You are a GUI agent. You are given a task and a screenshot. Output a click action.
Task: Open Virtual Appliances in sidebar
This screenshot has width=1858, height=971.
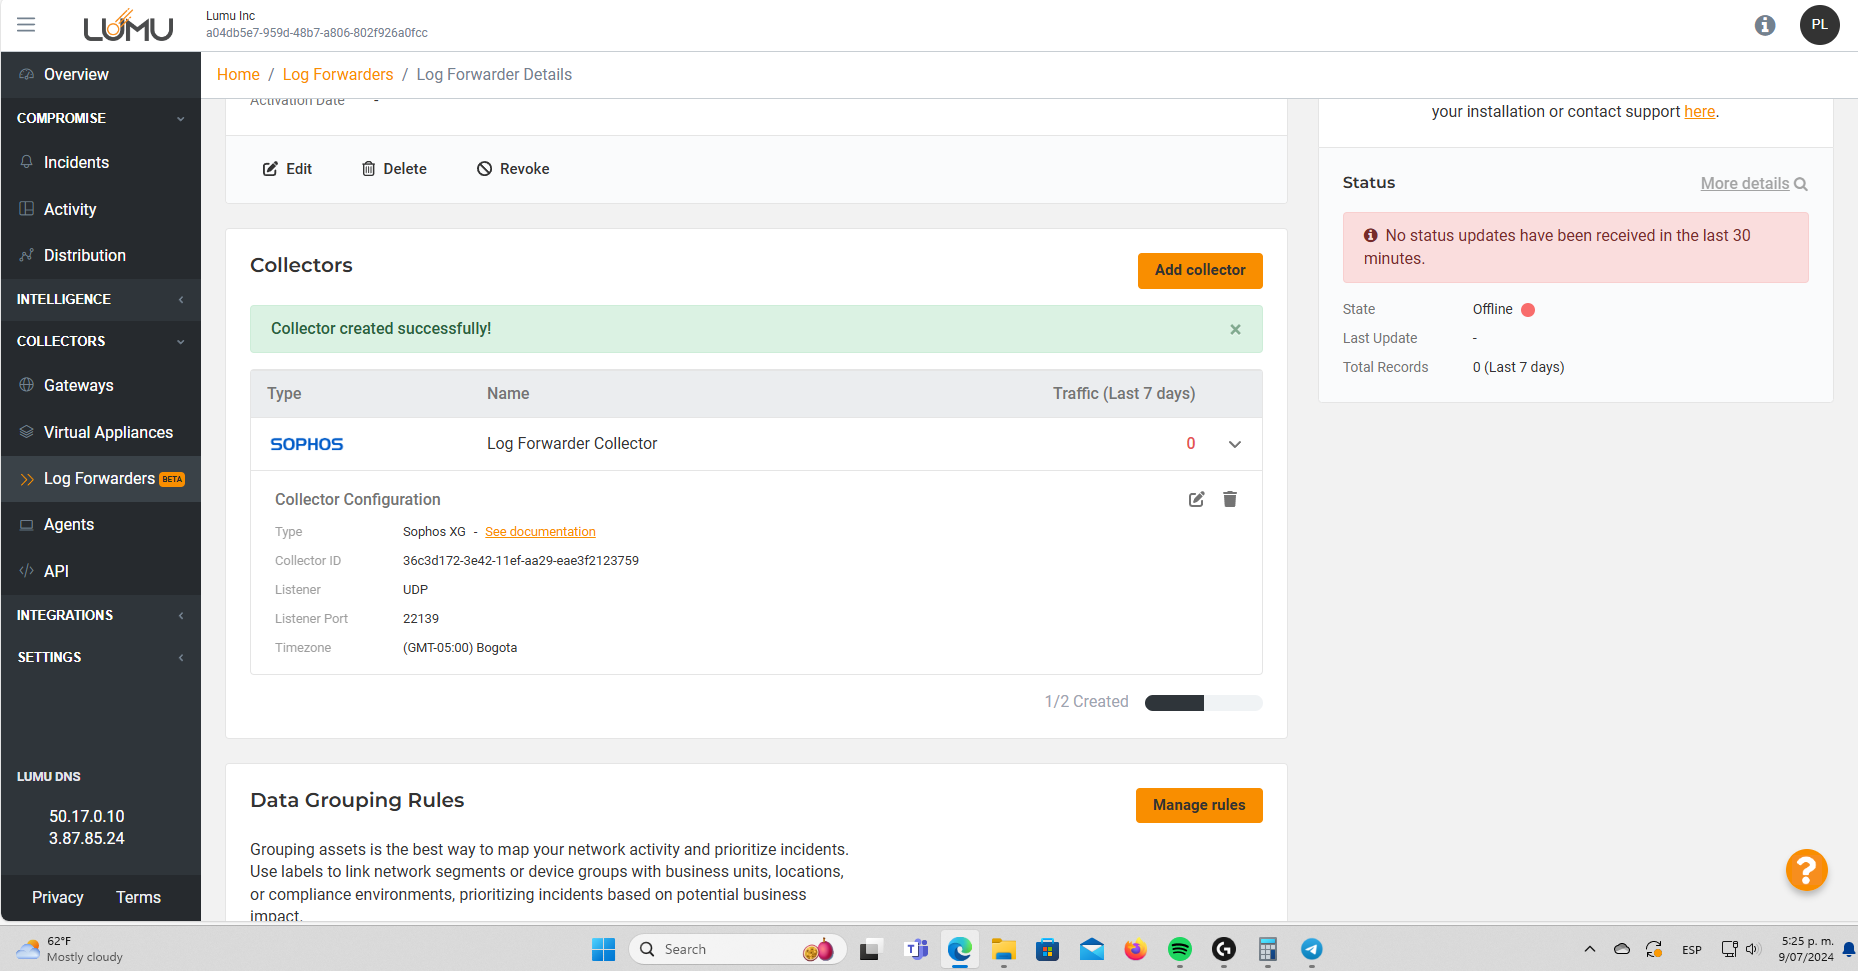pyautogui.click(x=108, y=432)
